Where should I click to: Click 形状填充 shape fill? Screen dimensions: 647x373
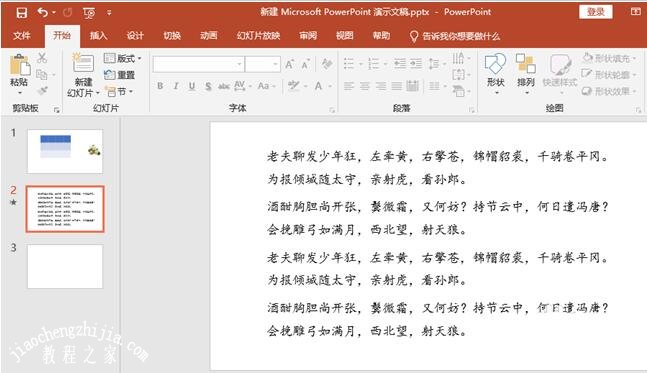pyautogui.click(x=609, y=58)
